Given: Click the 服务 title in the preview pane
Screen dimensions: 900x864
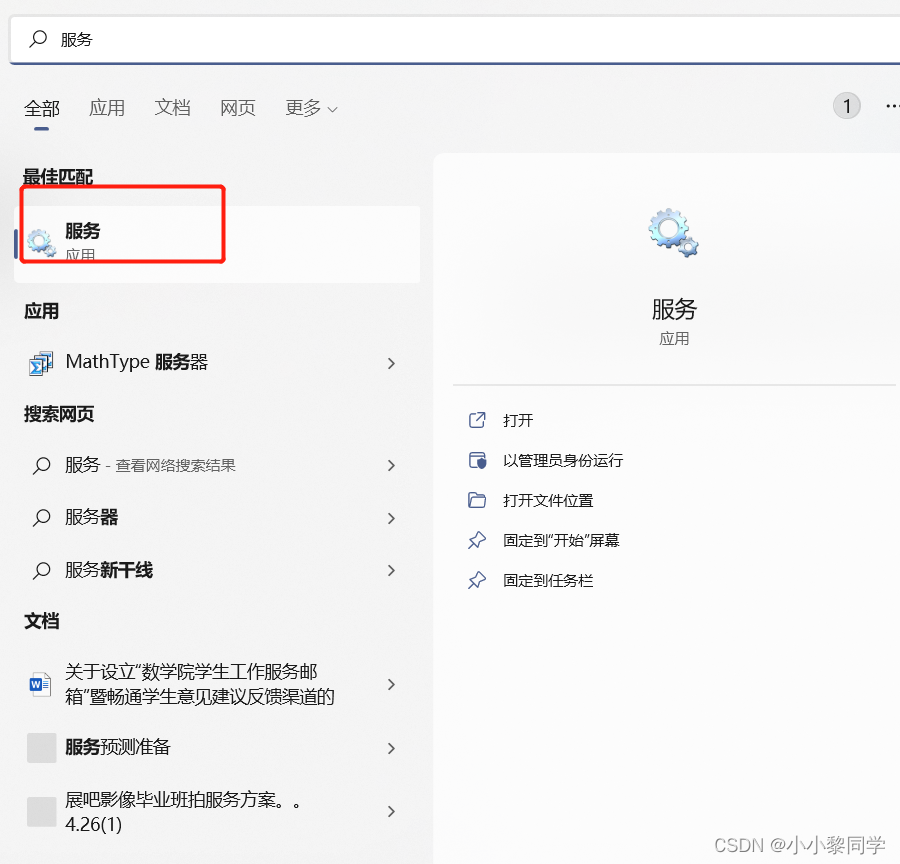Looking at the screenshot, I should click(674, 309).
